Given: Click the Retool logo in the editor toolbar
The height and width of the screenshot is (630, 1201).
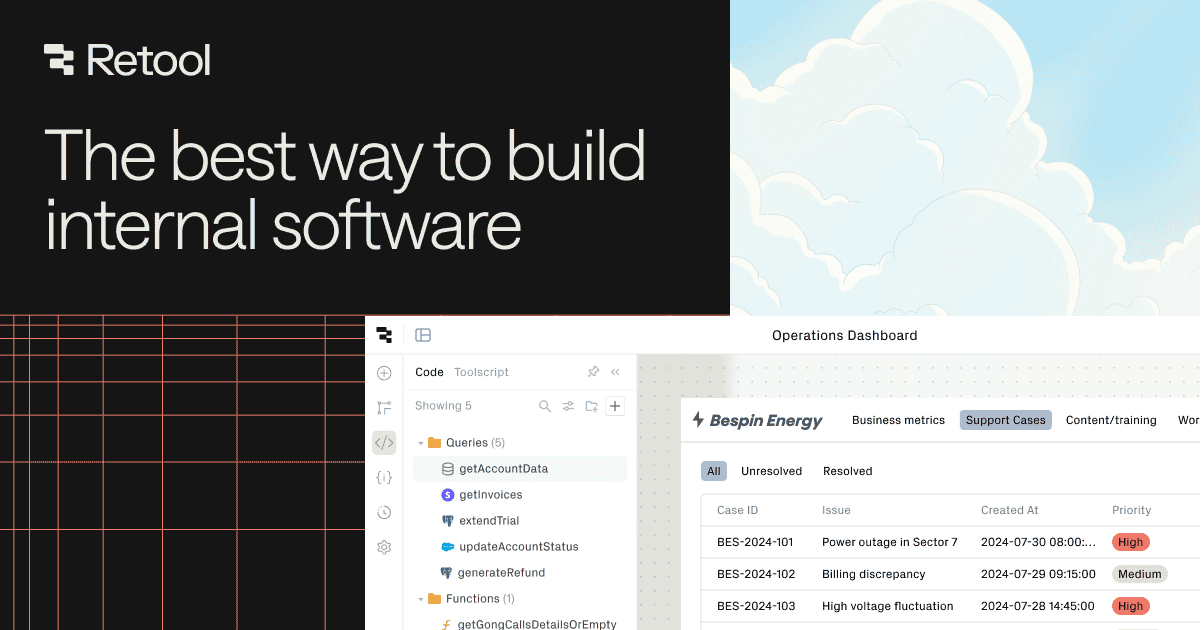Looking at the screenshot, I should point(384,335).
